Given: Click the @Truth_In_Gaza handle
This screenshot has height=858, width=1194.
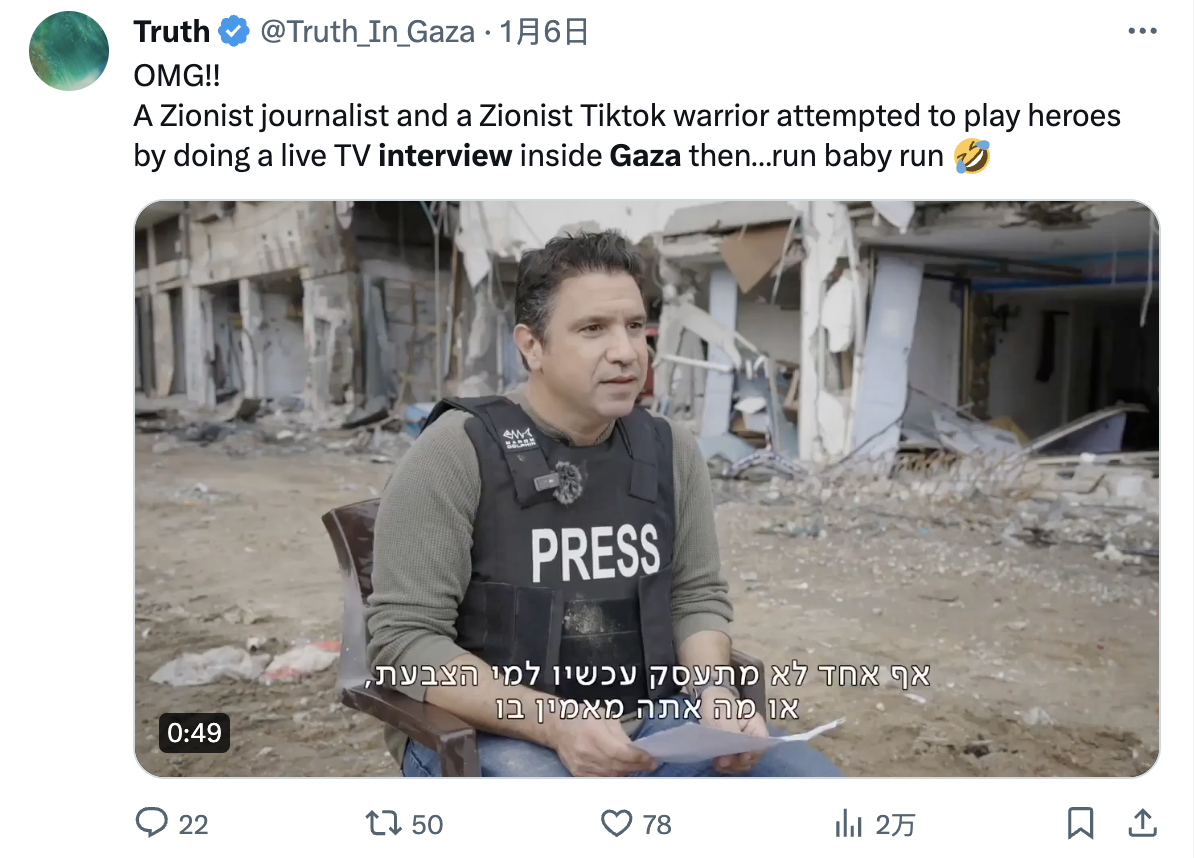Looking at the screenshot, I should pyautogui.click(x=368, y=32).
